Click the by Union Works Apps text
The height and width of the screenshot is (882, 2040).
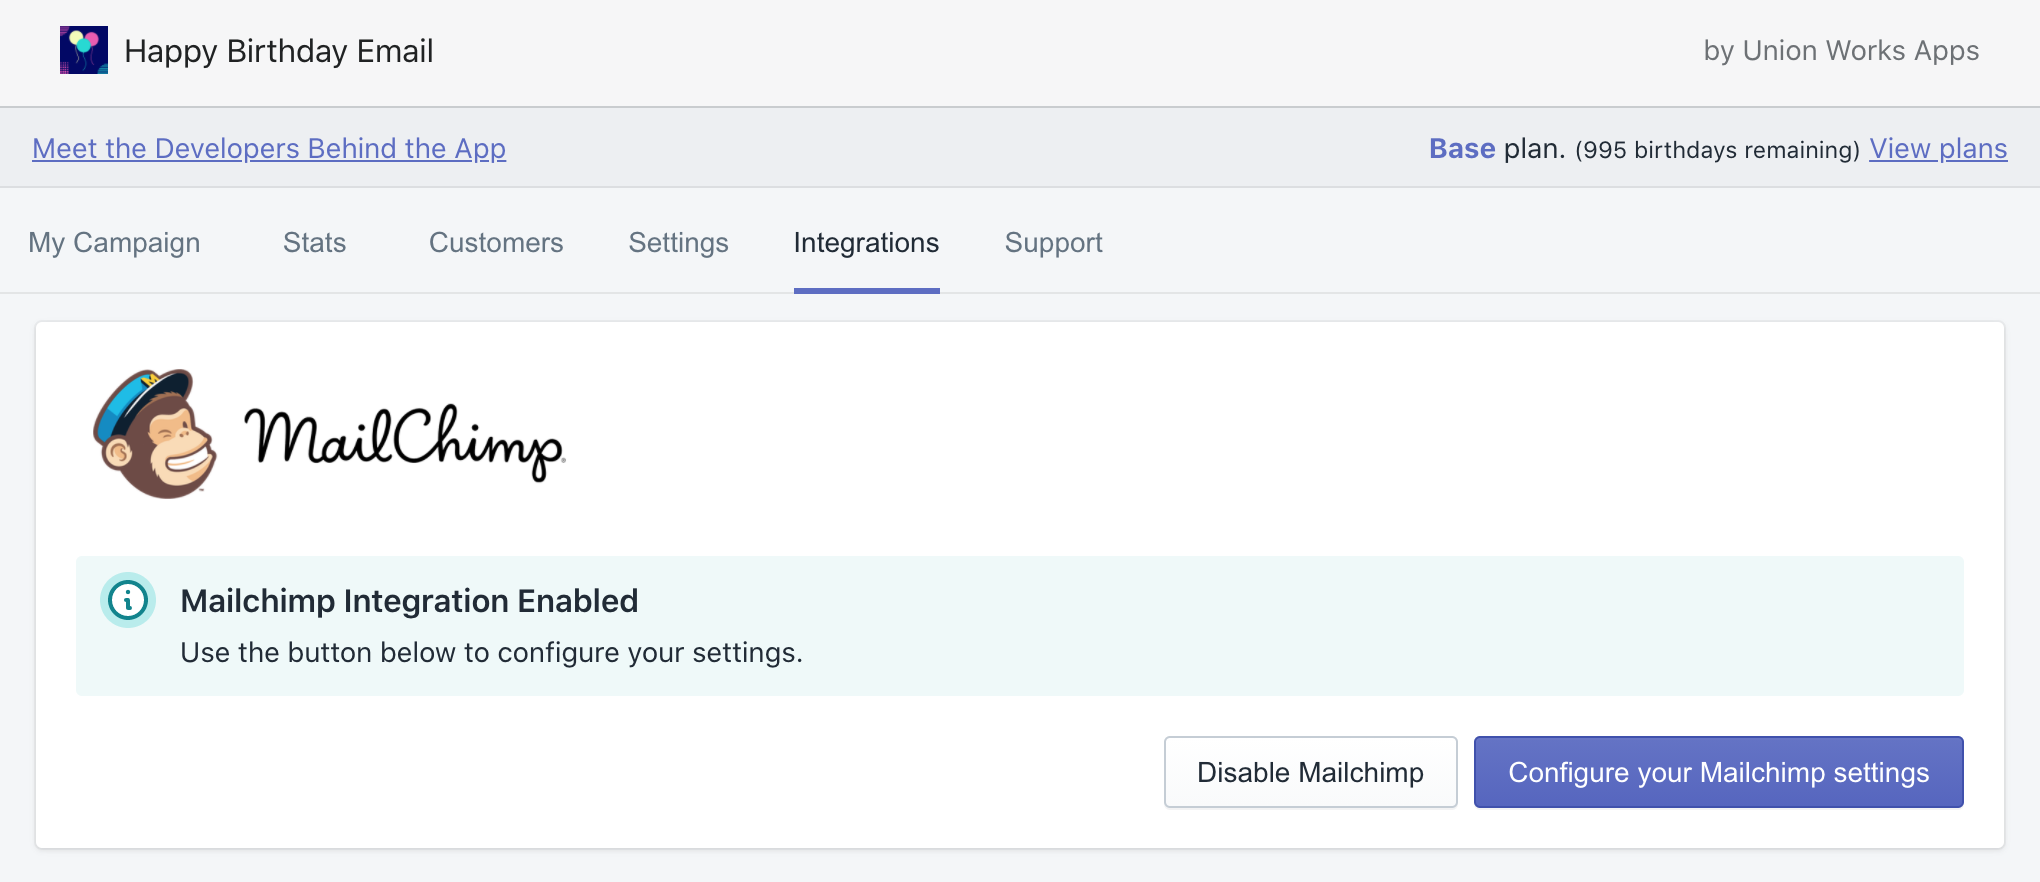[1841, 51]
